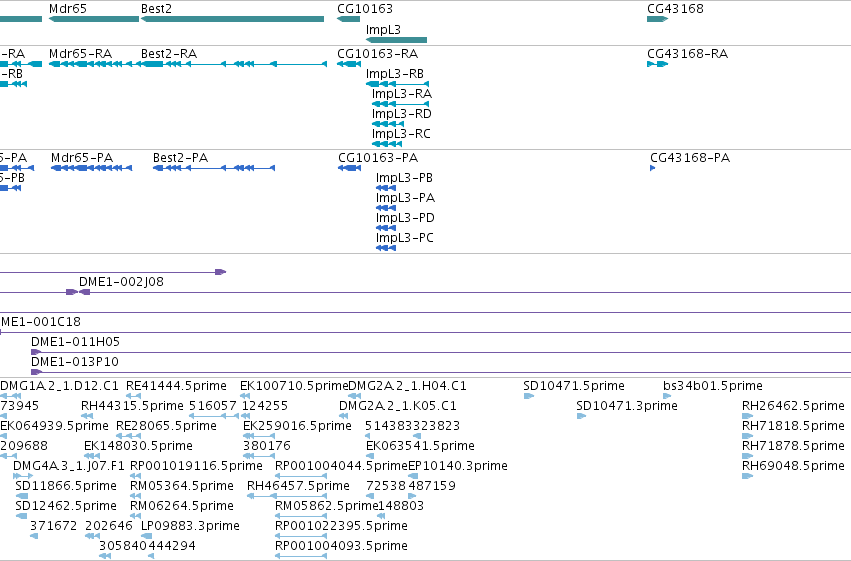Open EST RH46457.5prime

click(x=298, y=486)
